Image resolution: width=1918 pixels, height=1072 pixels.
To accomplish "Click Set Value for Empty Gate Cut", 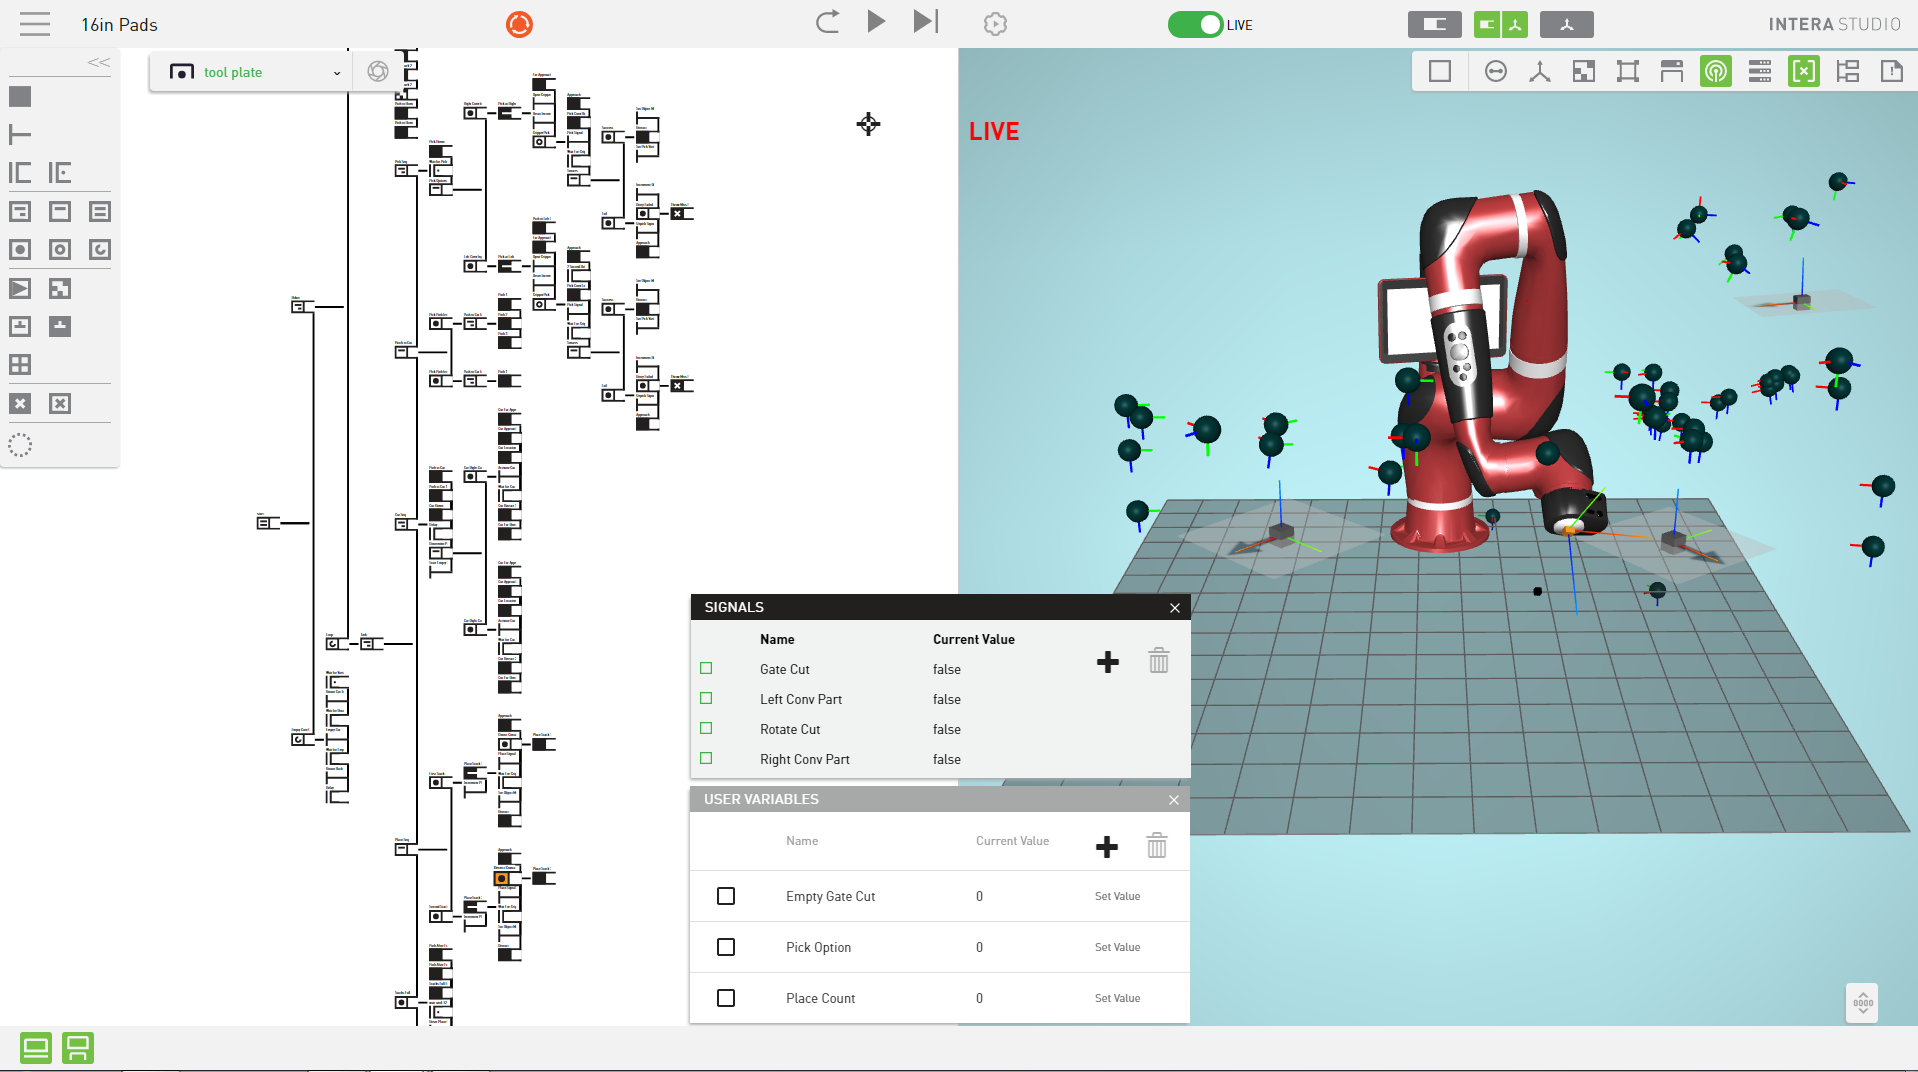I will click(x=1117, y=896).
